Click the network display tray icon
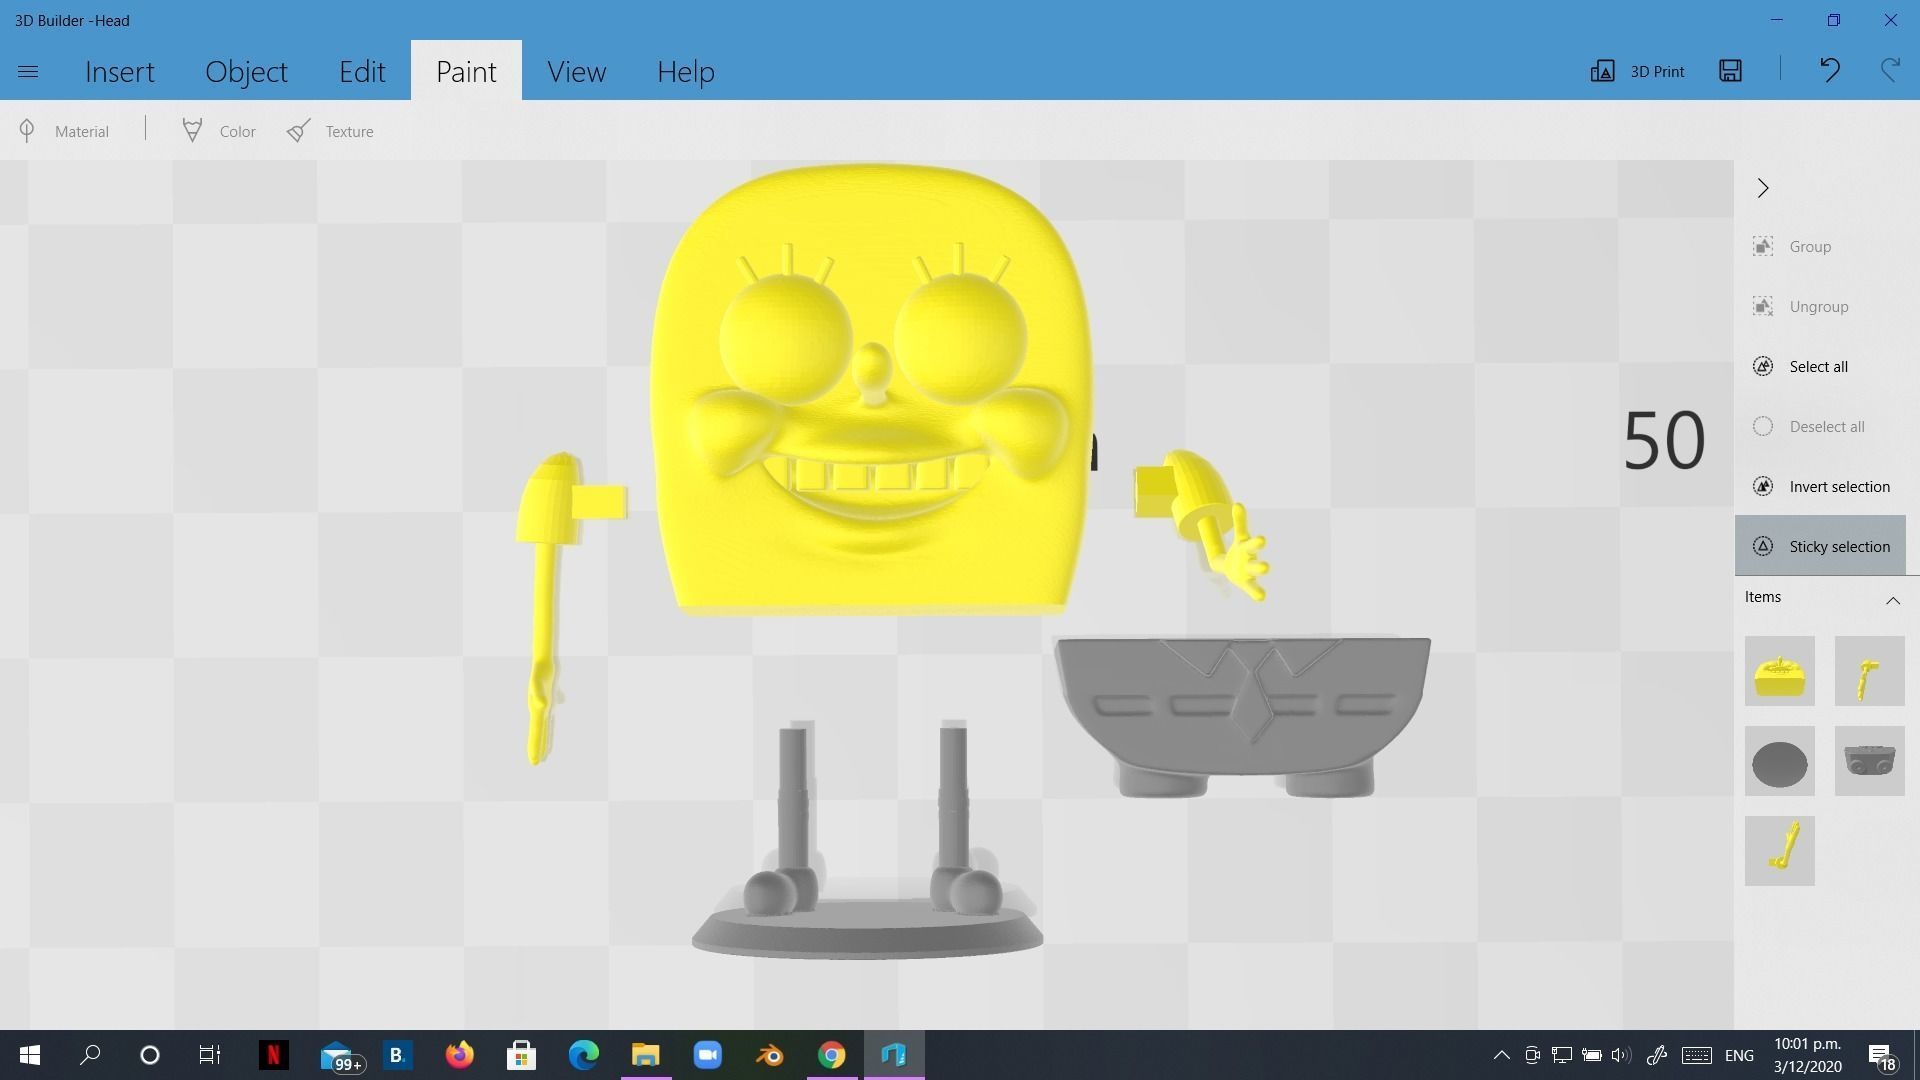 (1561, 1055)
